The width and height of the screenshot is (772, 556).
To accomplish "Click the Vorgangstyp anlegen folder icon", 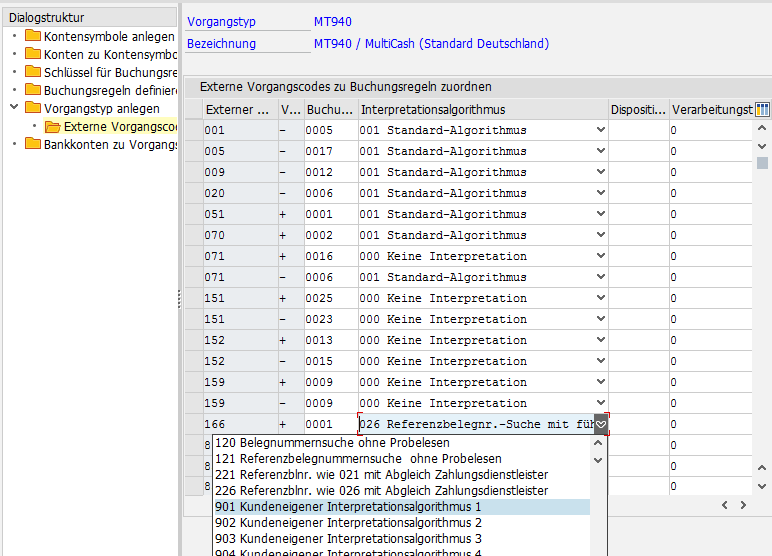I will tap(33, 108).
